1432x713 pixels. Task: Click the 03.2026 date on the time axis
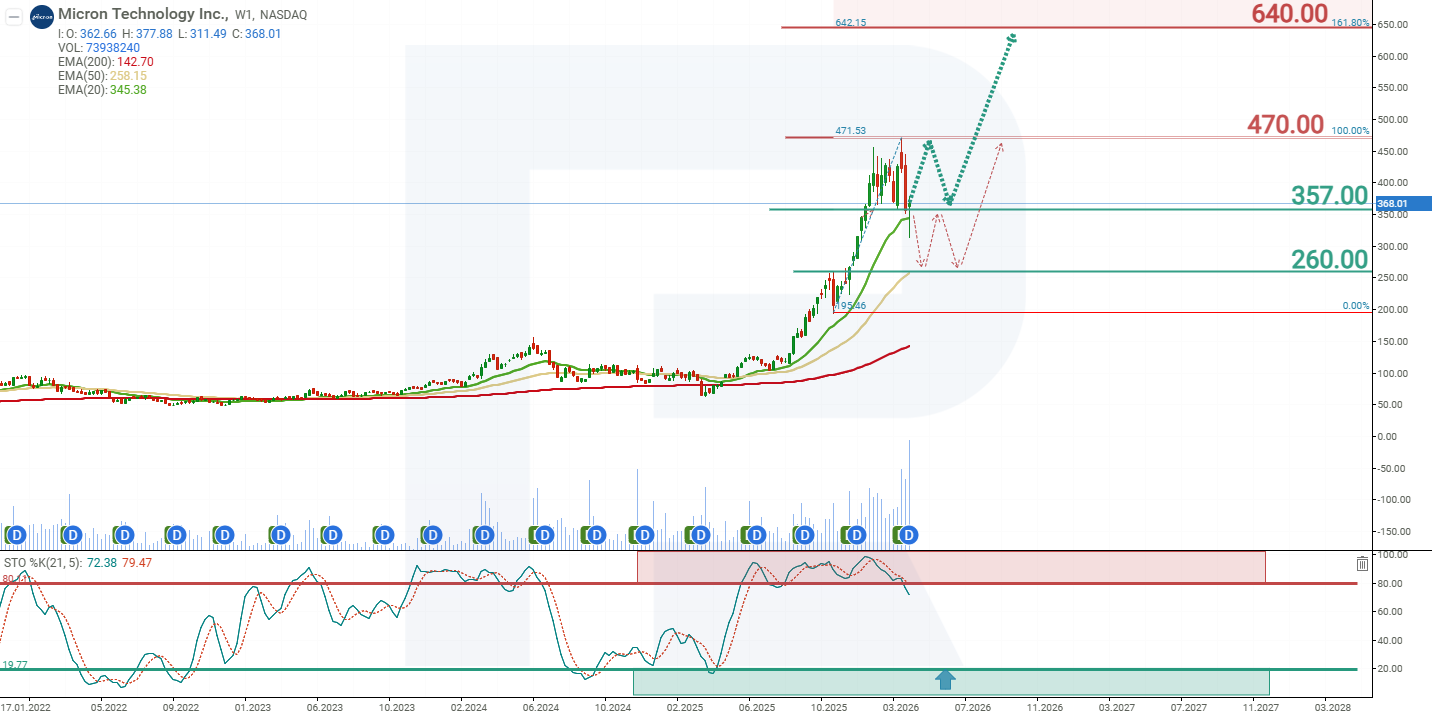(899, 705)
